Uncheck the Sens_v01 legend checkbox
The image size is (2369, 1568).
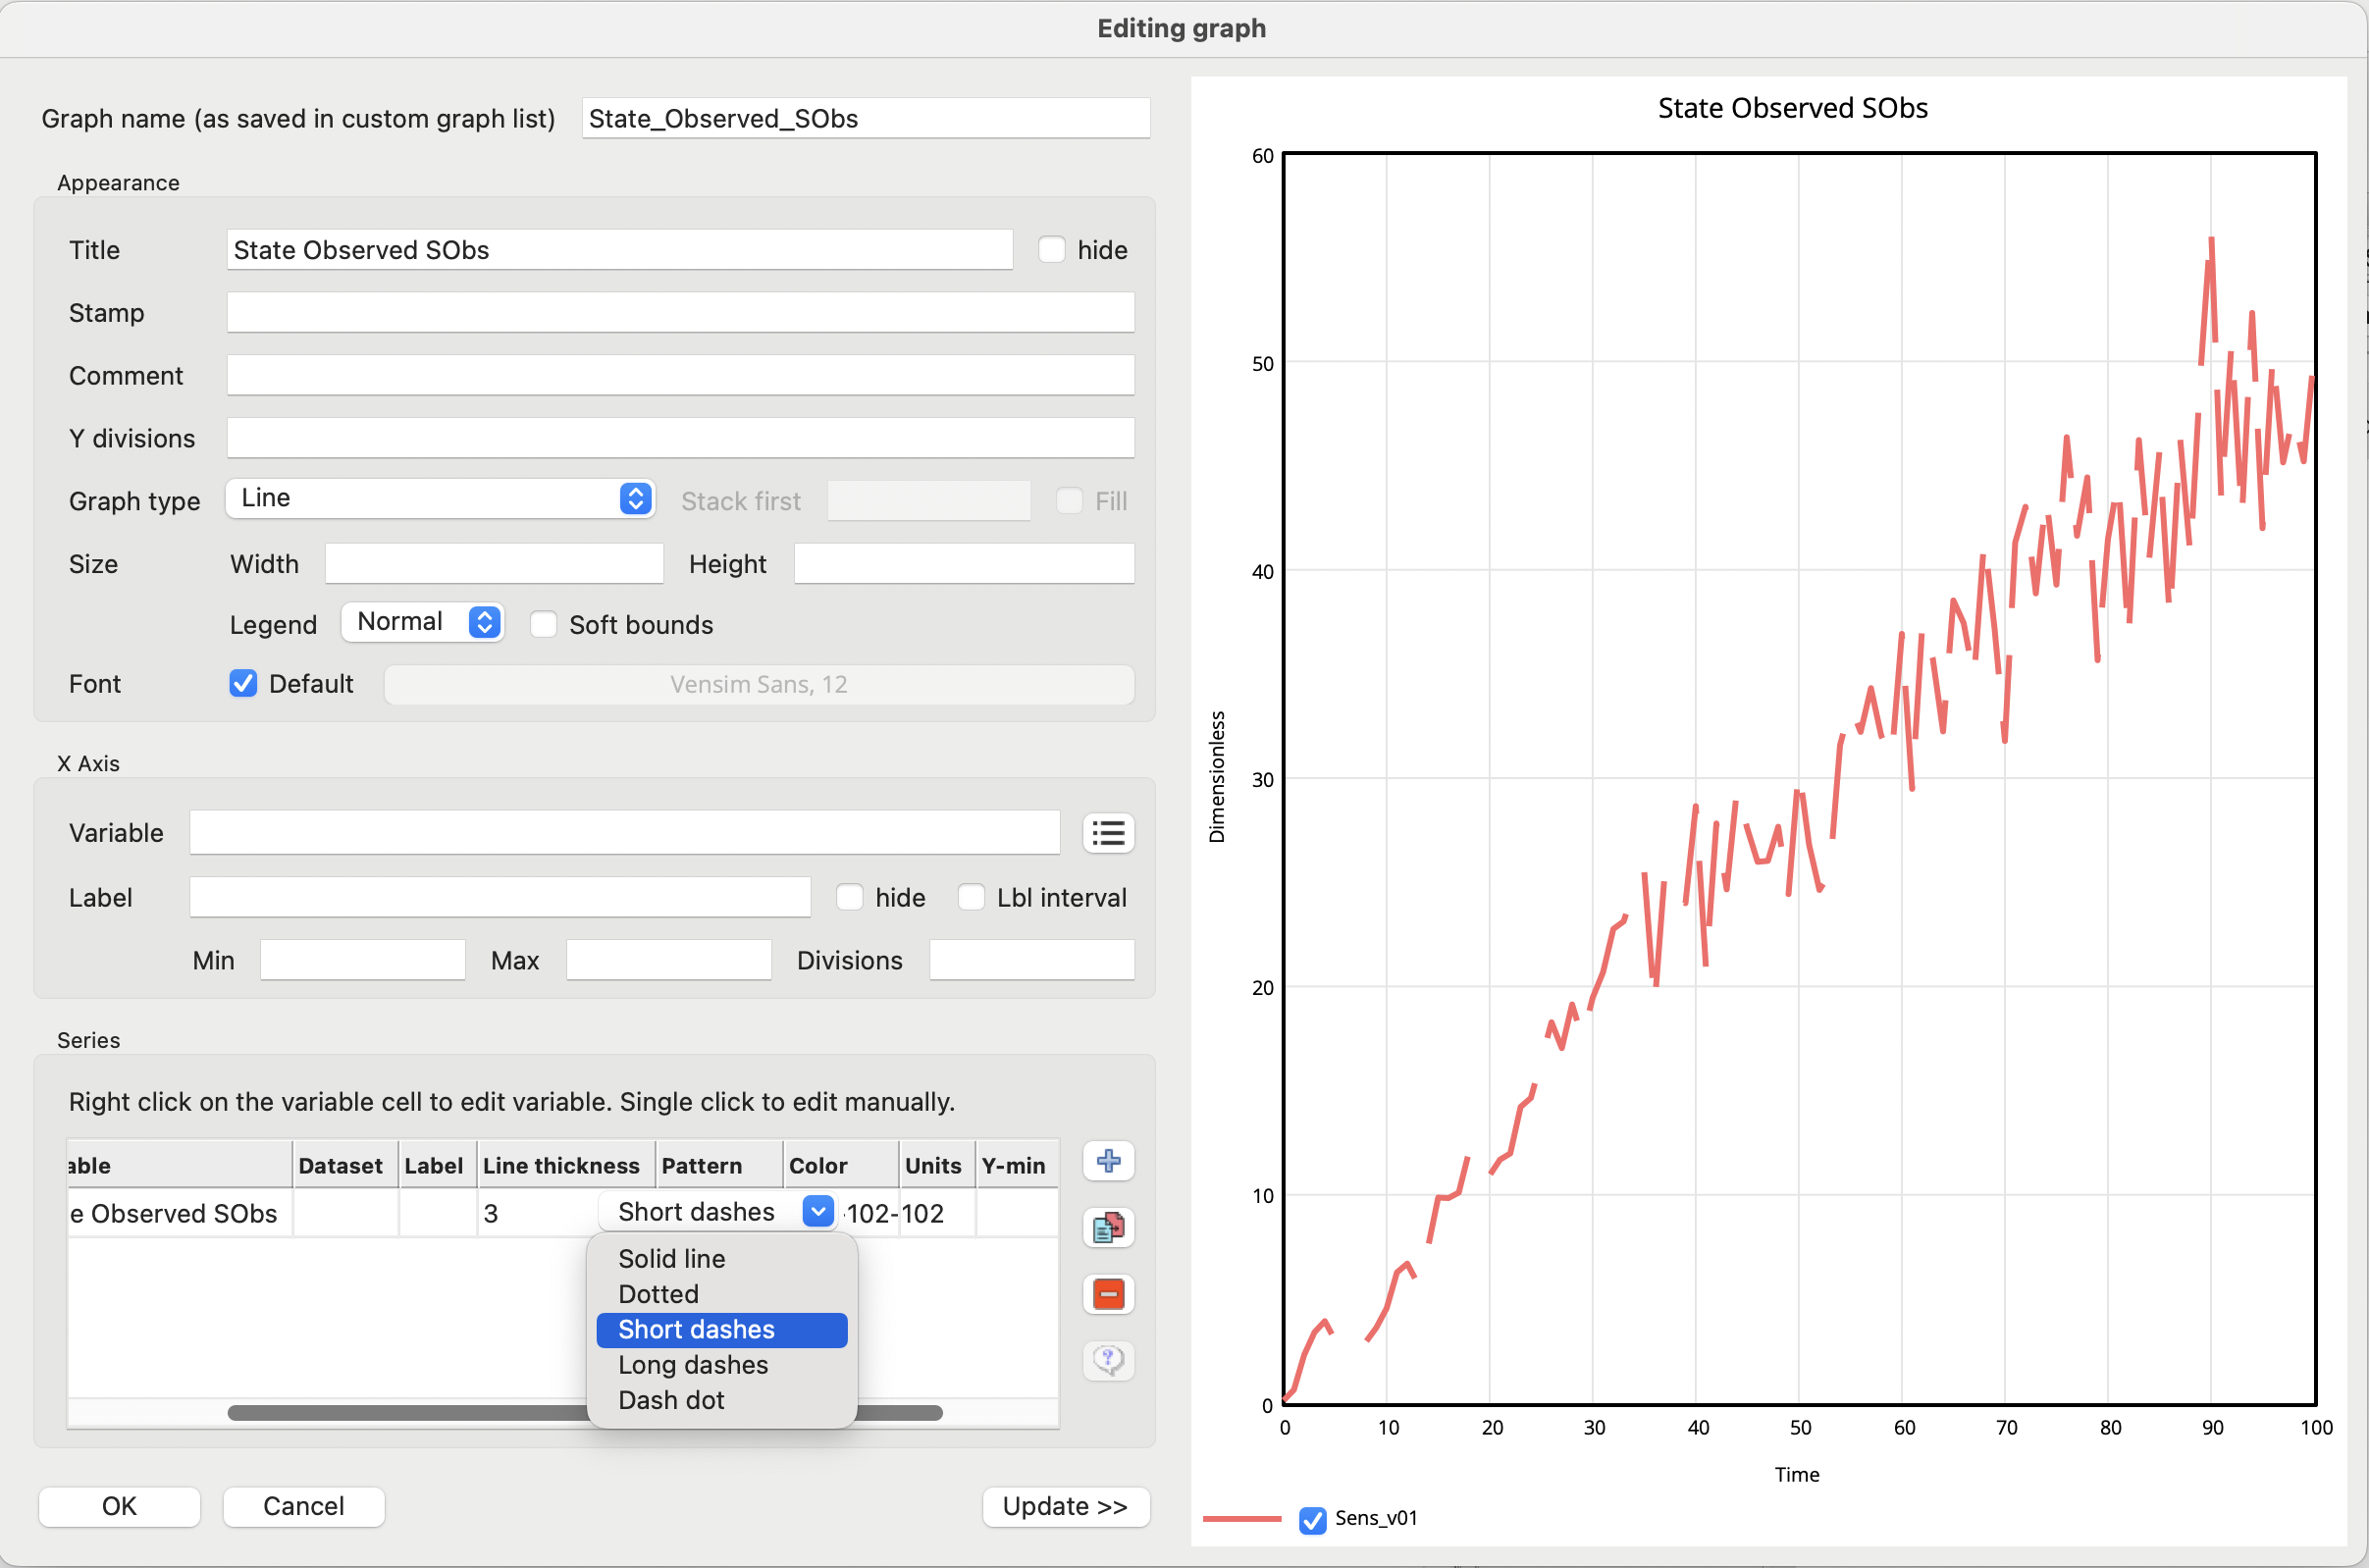[x=1312, y=1520]
